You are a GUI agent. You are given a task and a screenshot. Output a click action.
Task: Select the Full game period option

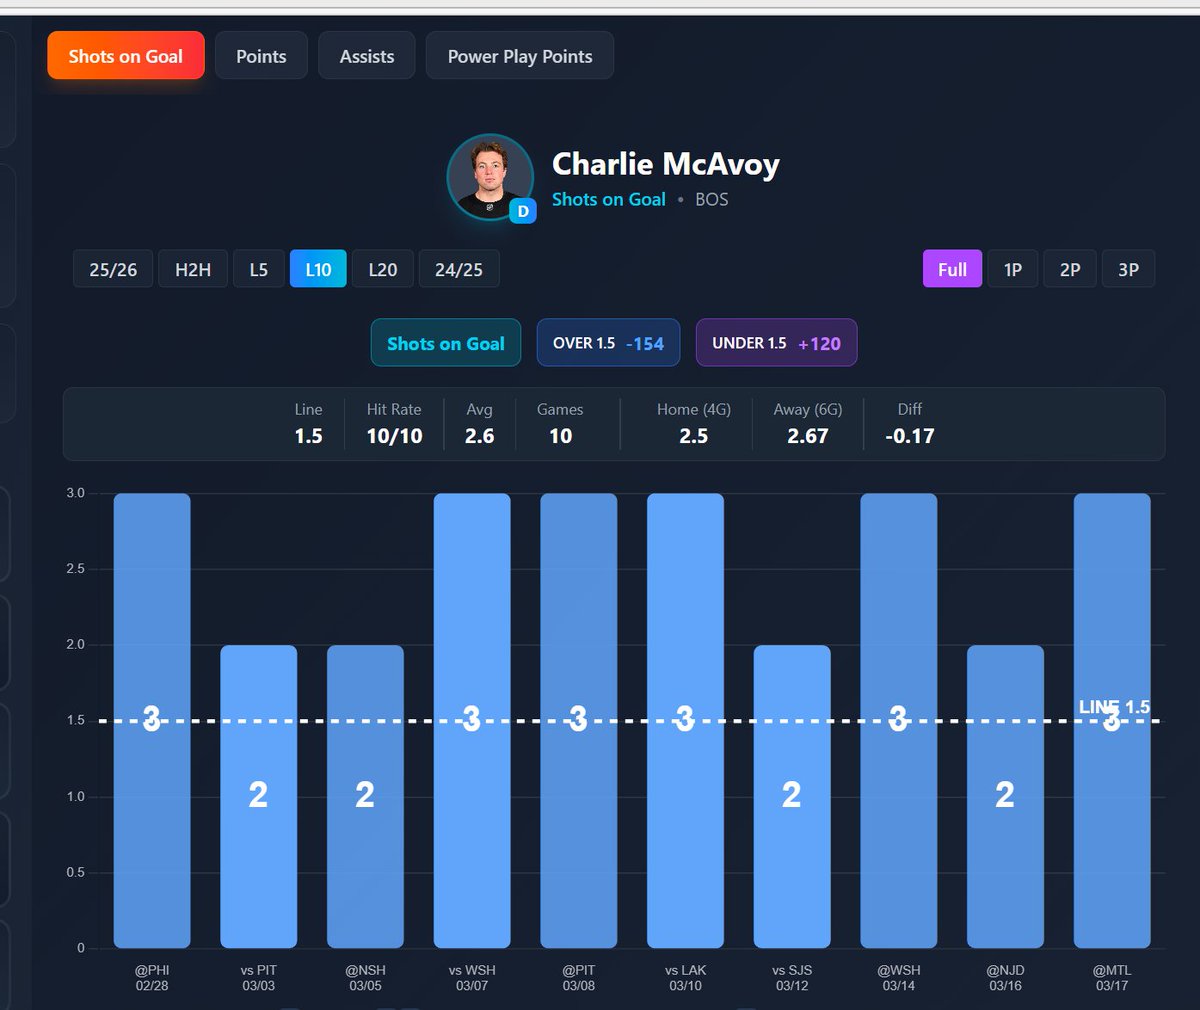pos(951,268)
